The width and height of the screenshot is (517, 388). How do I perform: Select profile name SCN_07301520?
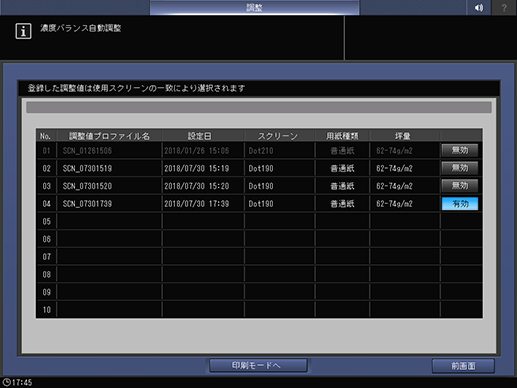tap(87, 186)
